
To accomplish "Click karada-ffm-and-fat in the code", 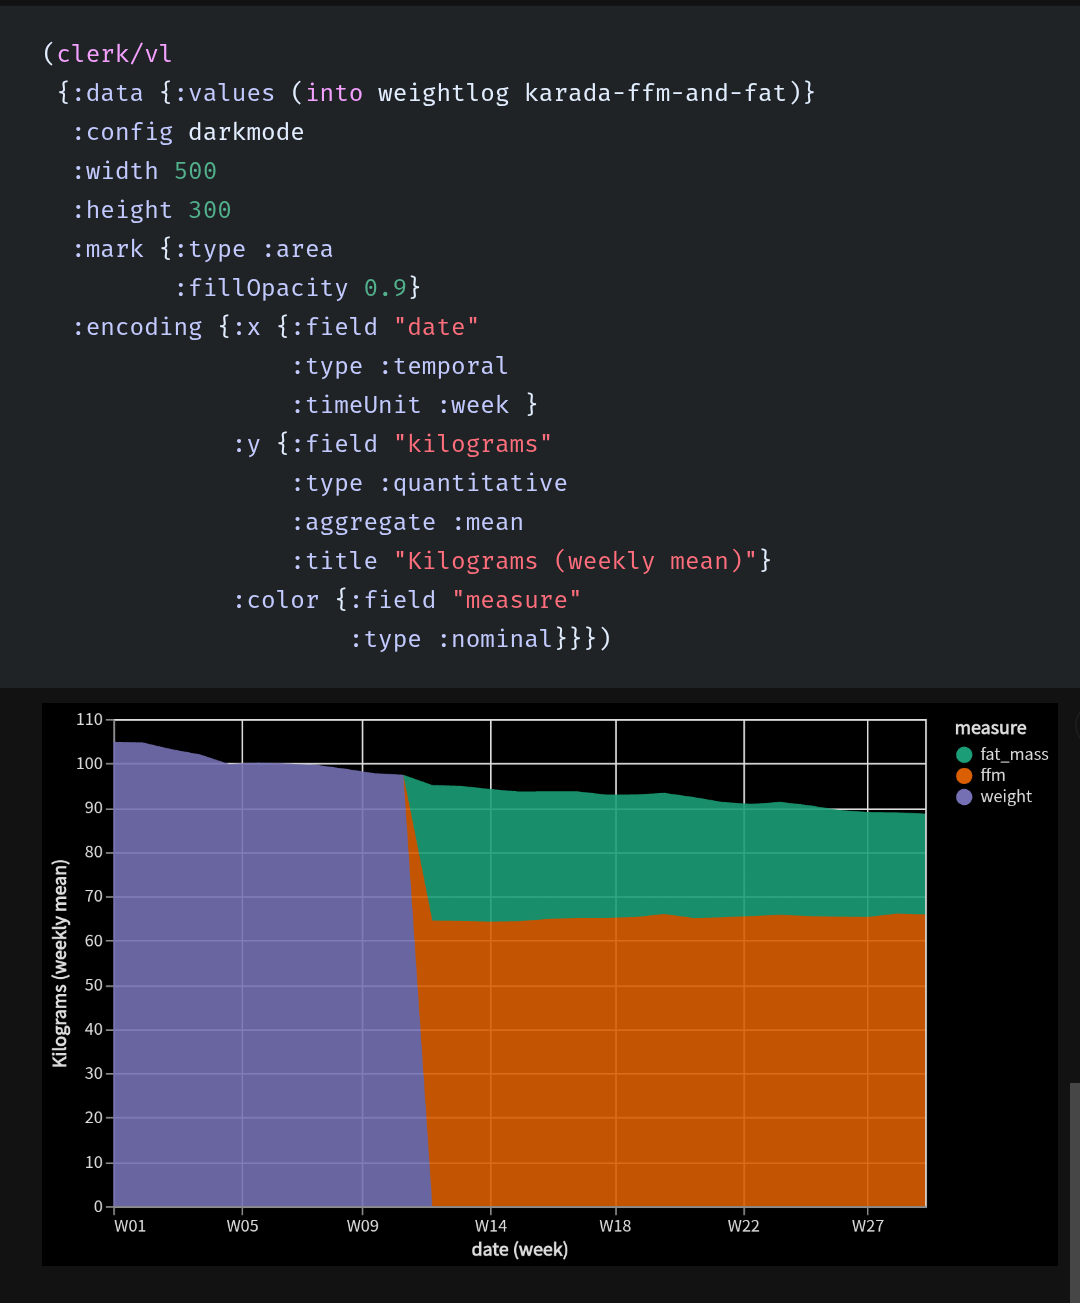I will pos(655,93).
